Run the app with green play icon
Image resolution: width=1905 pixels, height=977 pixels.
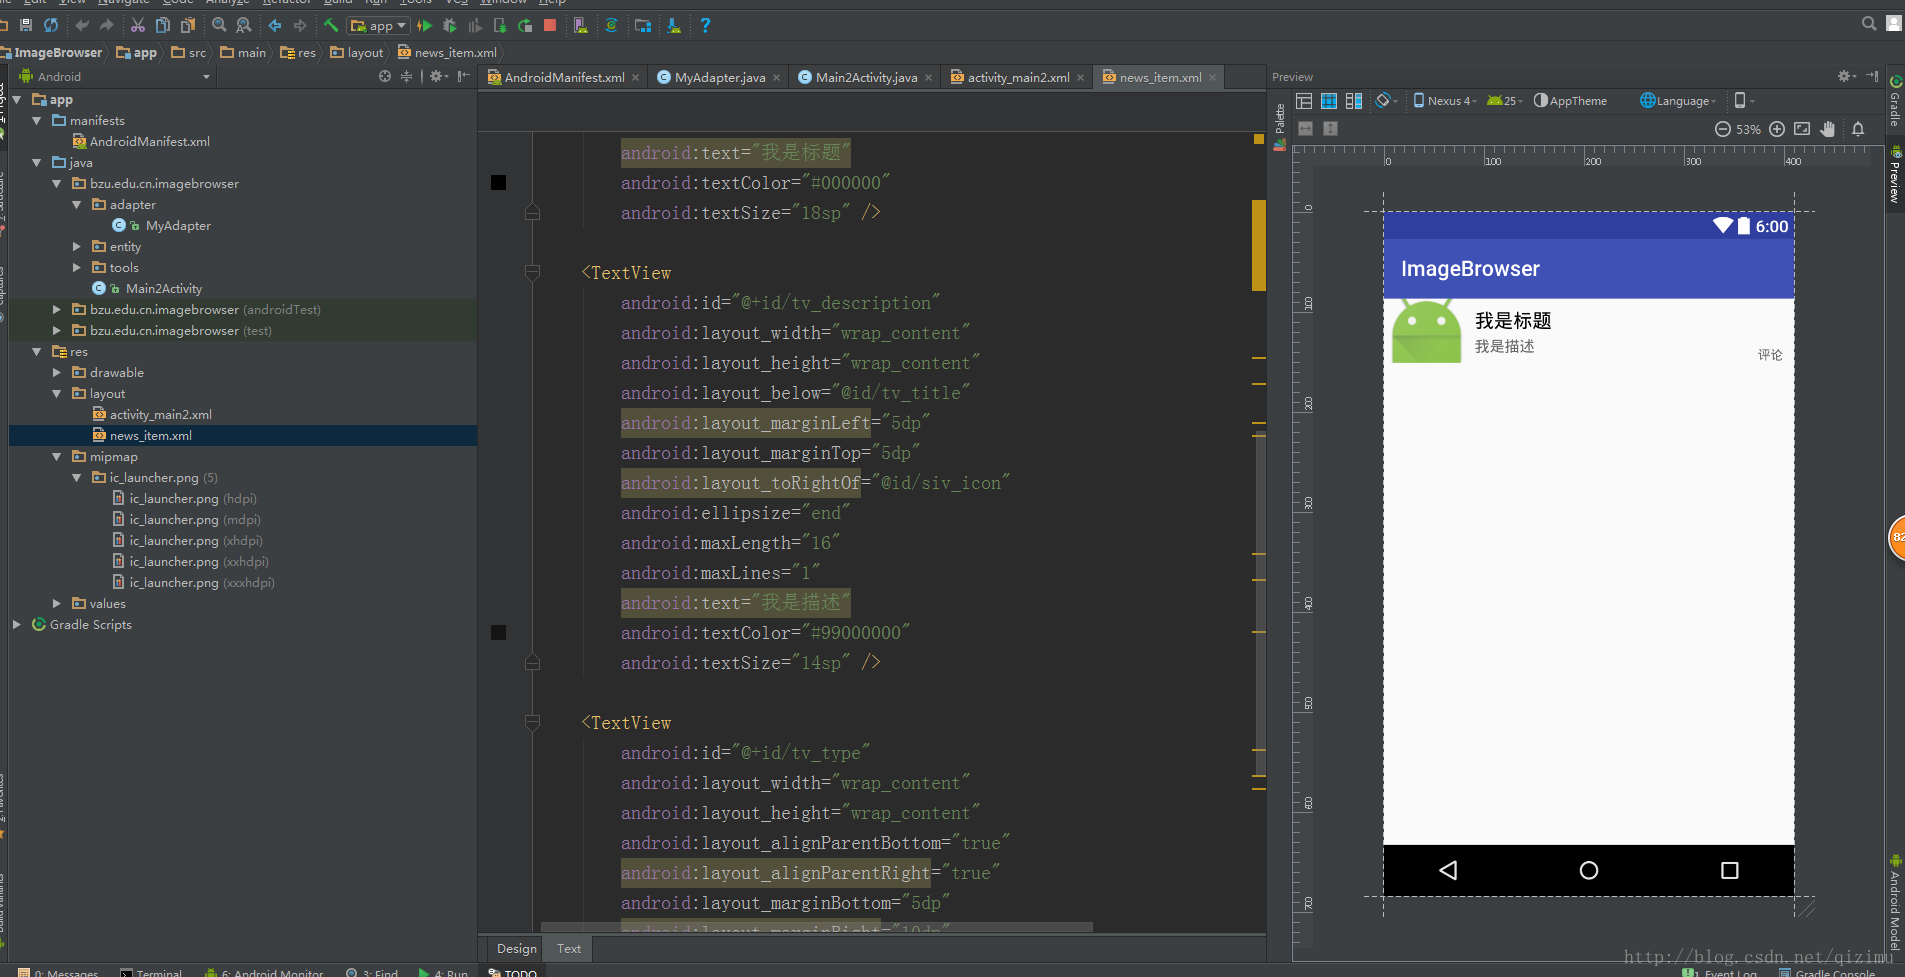point(425,25)
